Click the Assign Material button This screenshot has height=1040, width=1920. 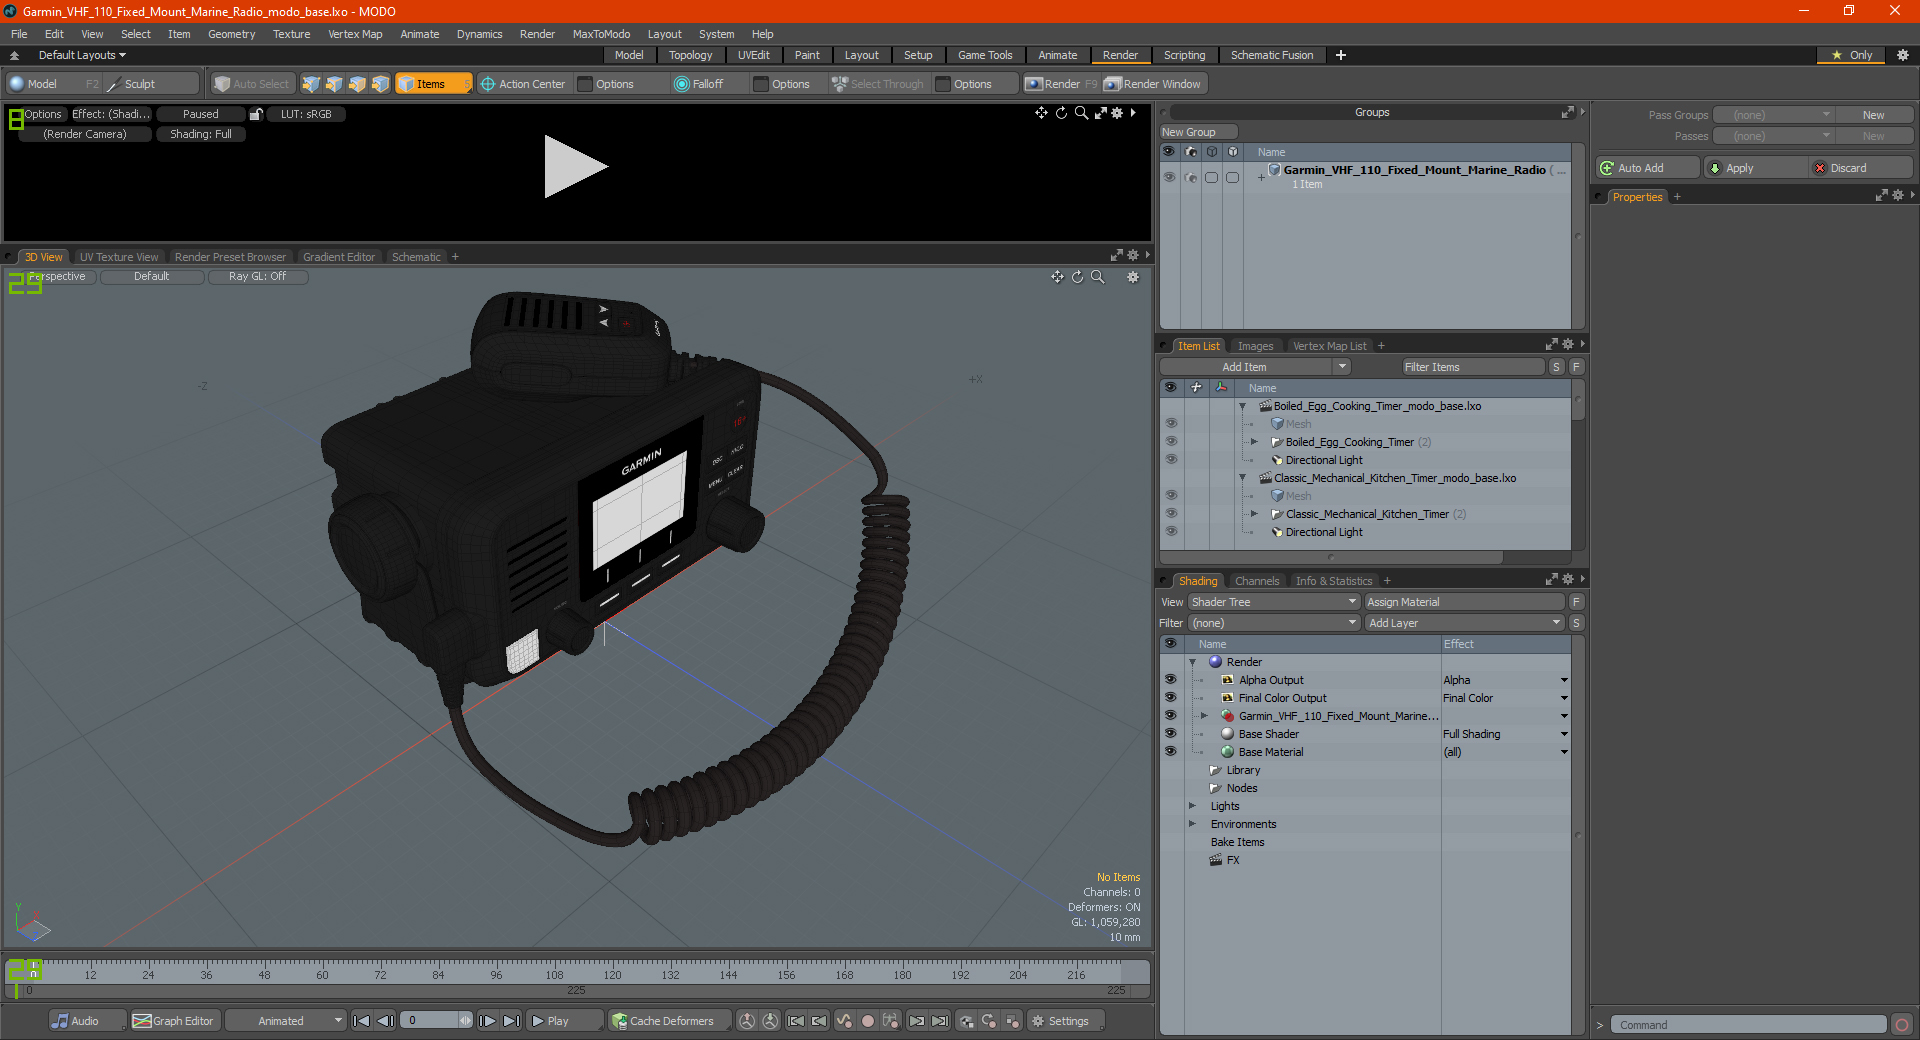coord(1464,602)
